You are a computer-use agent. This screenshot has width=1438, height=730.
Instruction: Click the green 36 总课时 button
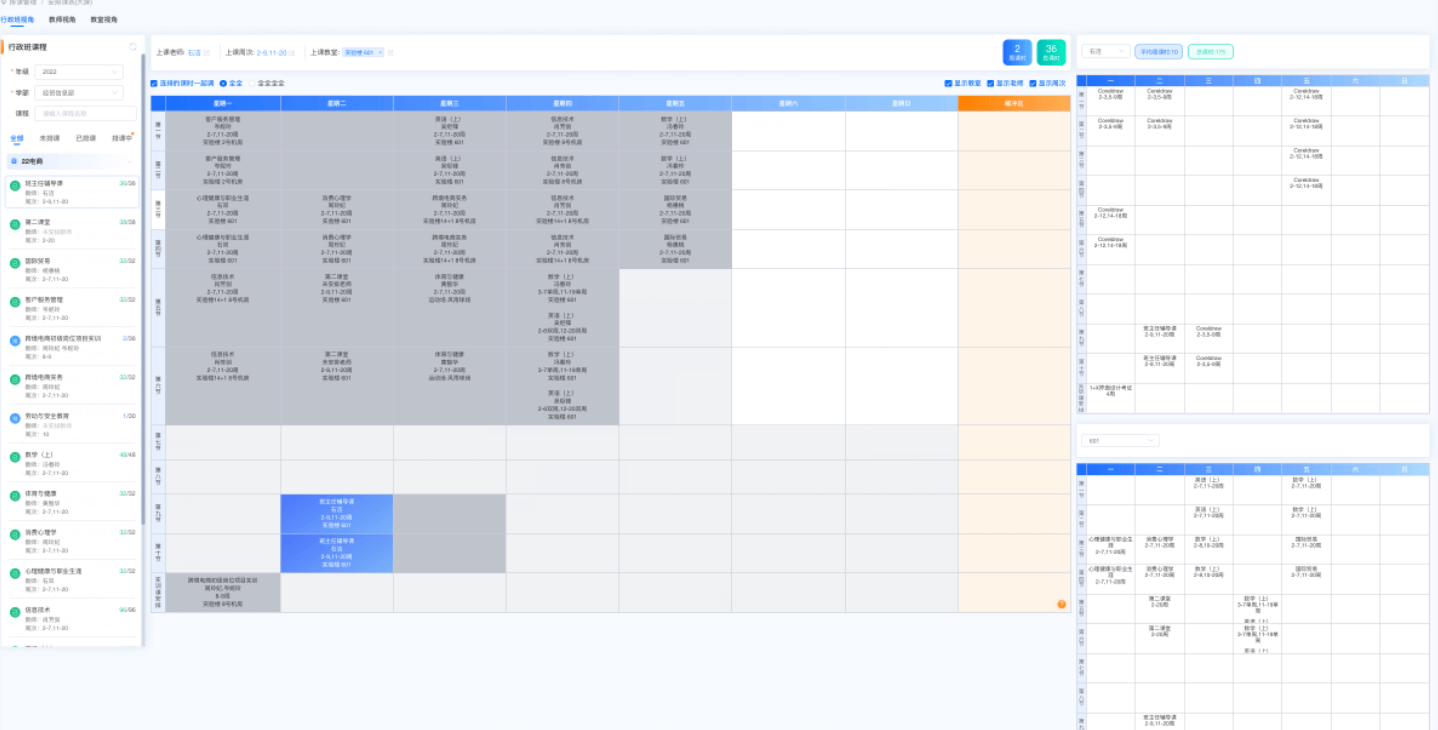[x=1051, y=52]
